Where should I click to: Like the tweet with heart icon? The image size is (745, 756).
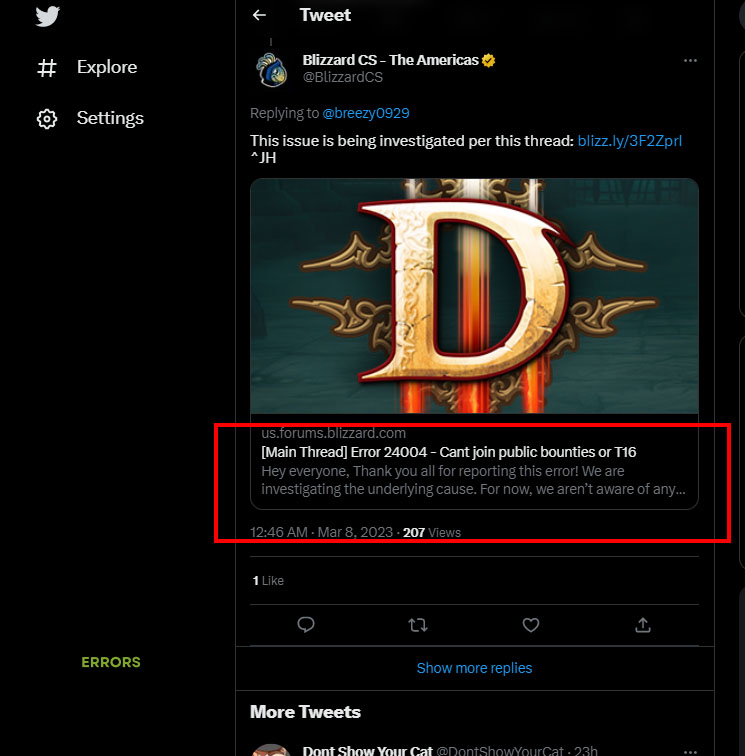click(530, 625)
